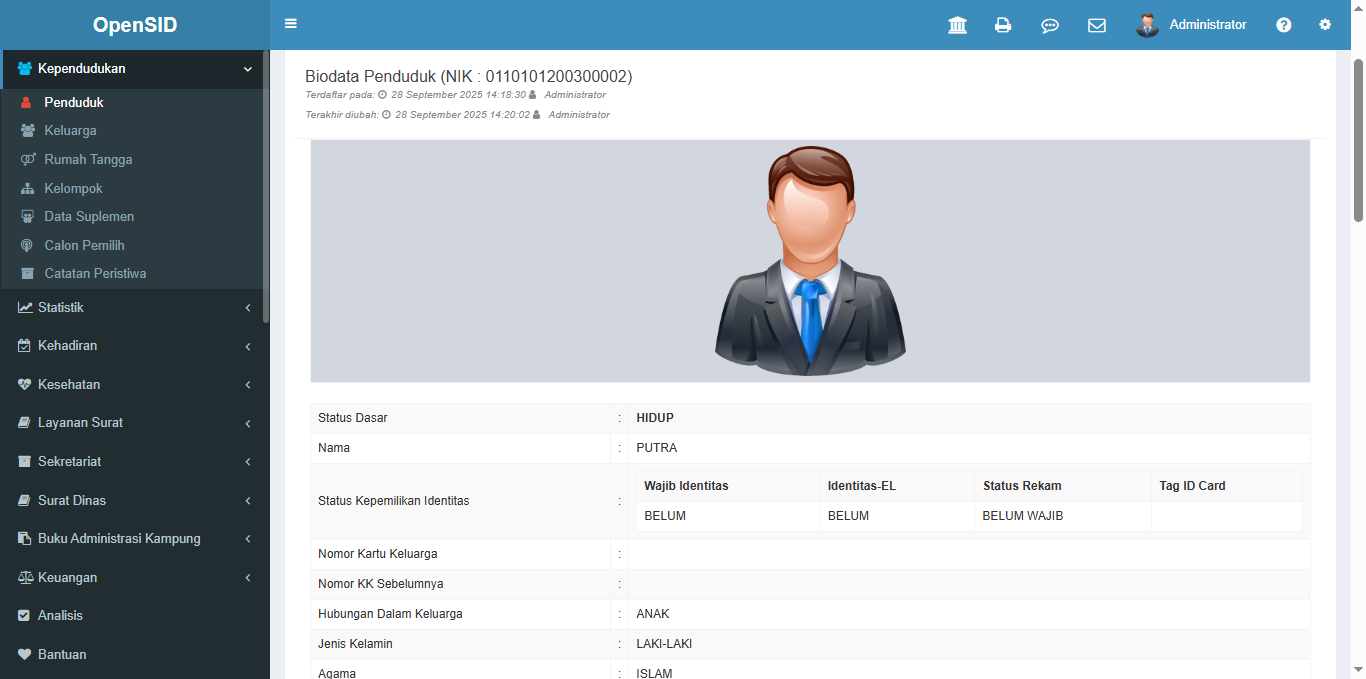1366x679 pixels.
Task: Open the Administrator user menu
Action: click(1207, 25)
